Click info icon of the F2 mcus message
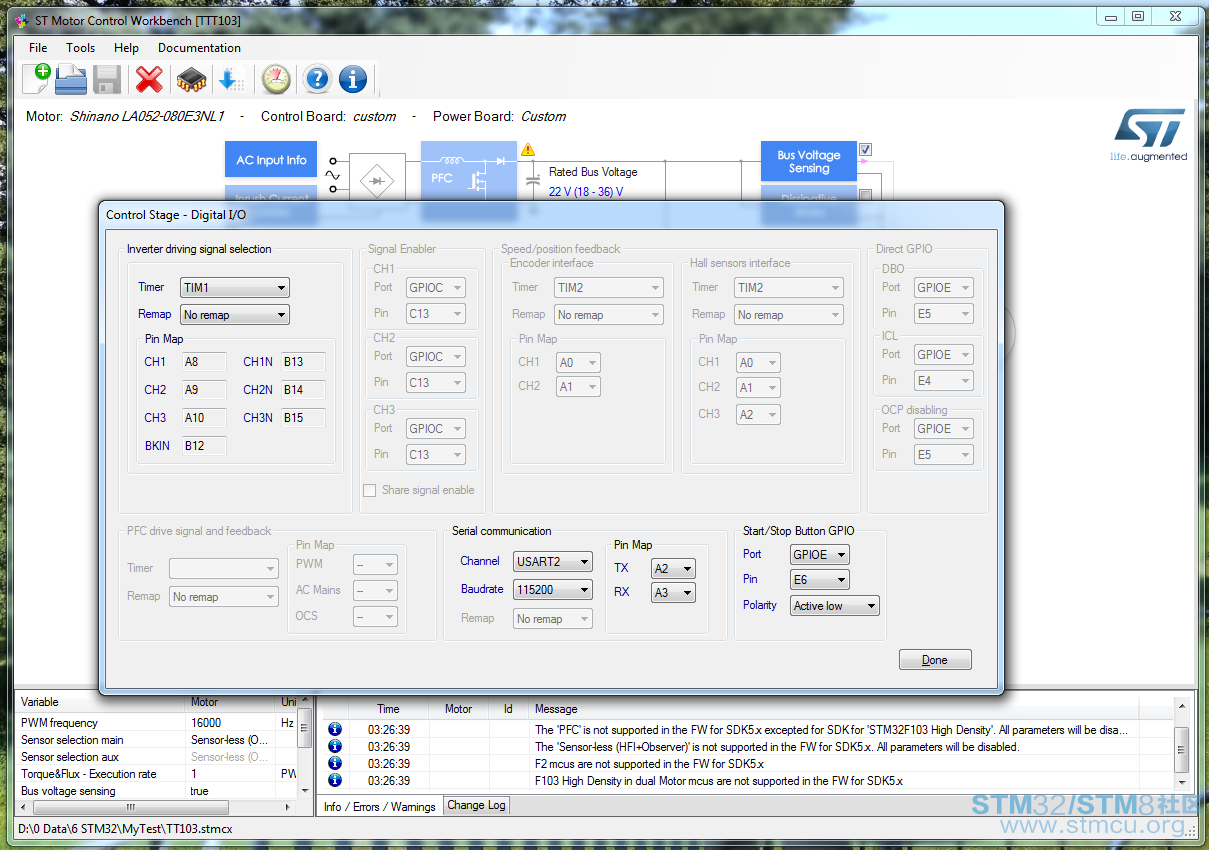This screenshot has width=1209, height=850. click(335, 764)
